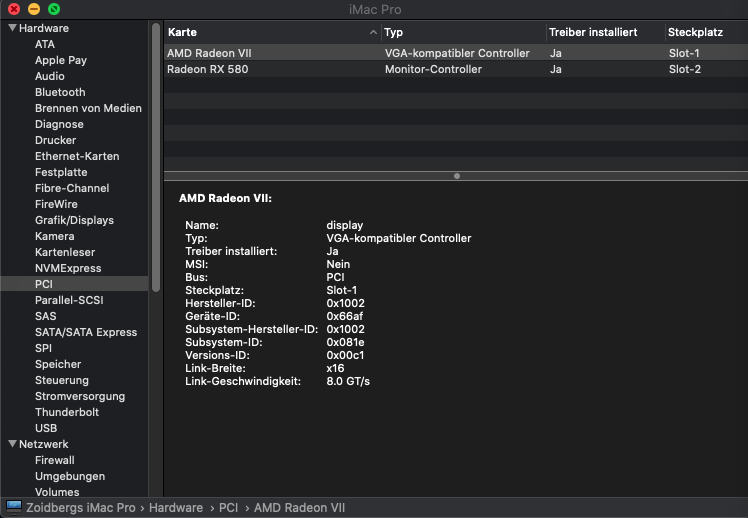
Task: Open Ethernet-Karten
Action: [x=77, y=156]
